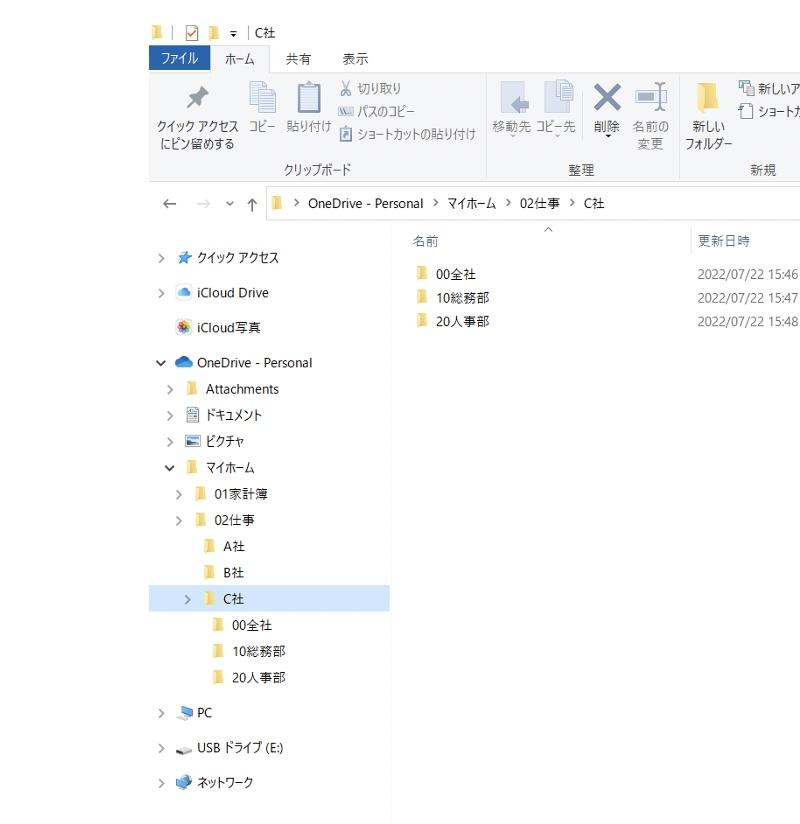Viewport: 800px width, 824px height.
Task: Select the 10総務部 folder in file list
Action: click(461, 298)
